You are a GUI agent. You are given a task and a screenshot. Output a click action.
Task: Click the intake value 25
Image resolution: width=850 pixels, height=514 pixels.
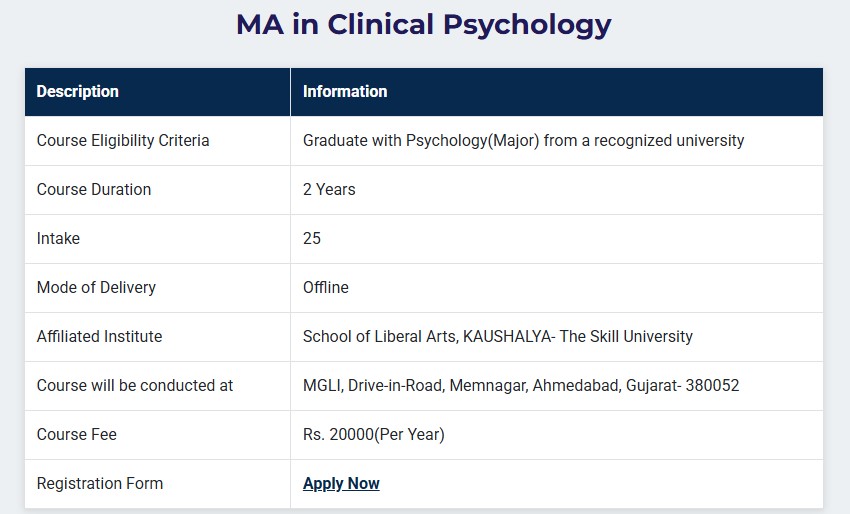pyautogui.click(x=312, y=239)
